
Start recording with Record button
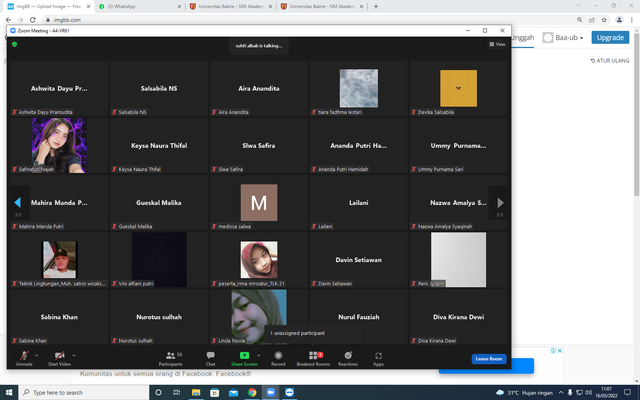[278, 358]
